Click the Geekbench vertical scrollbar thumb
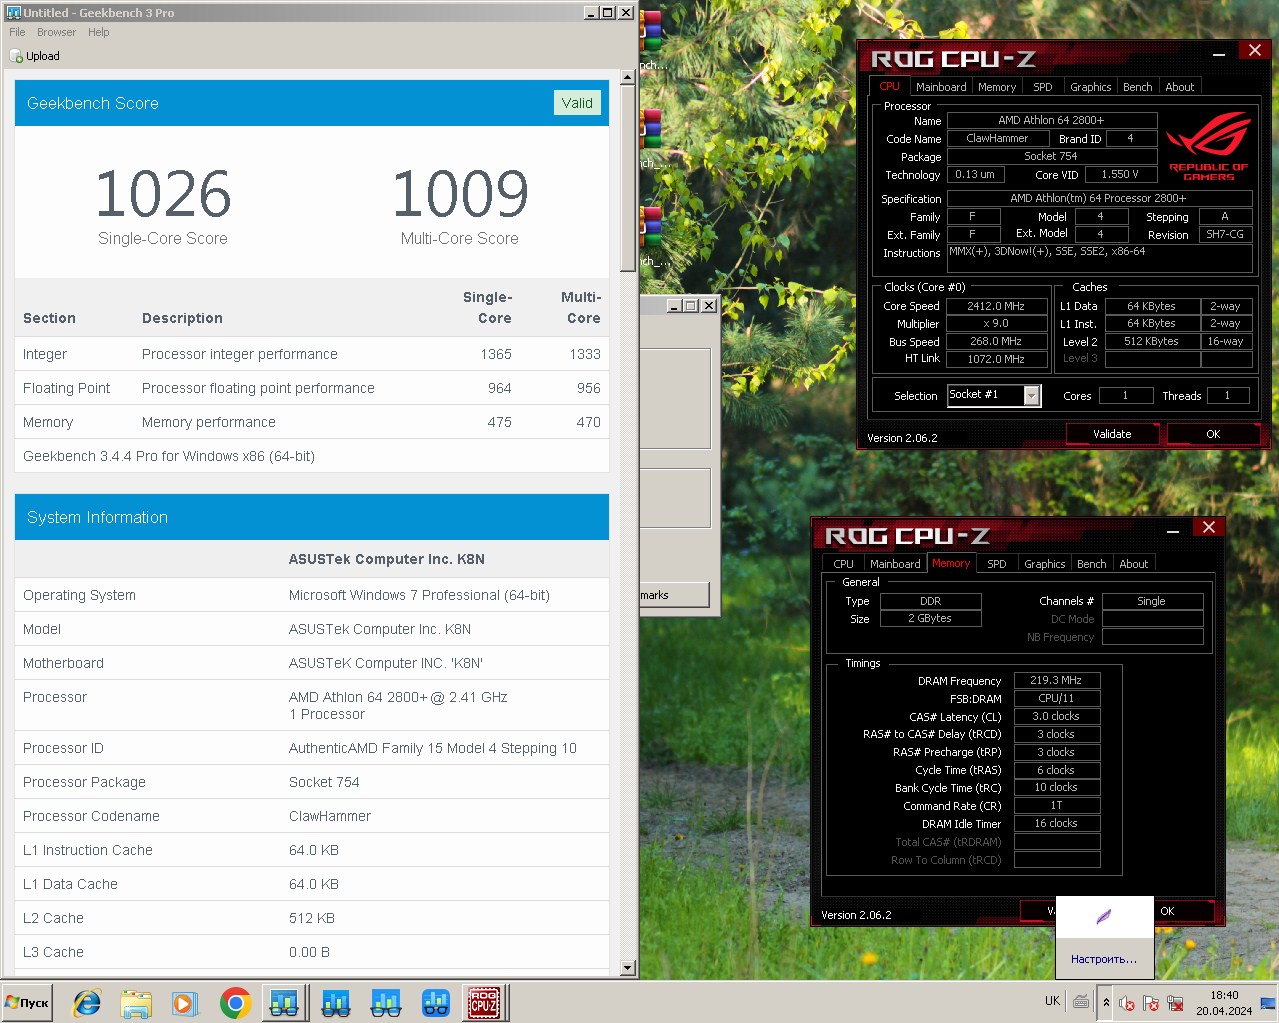 point(628,178)
